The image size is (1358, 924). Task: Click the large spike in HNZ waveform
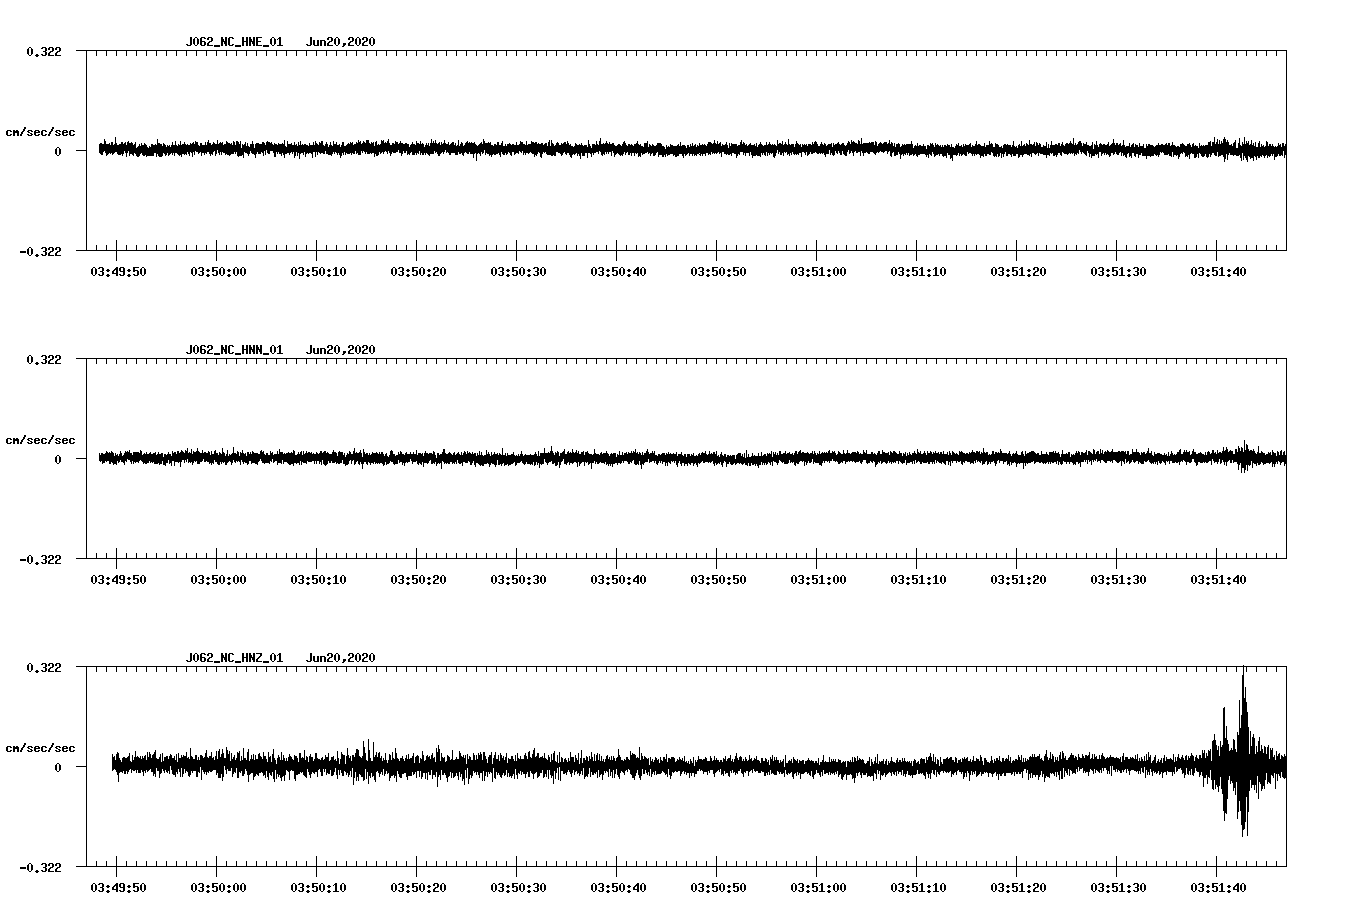click(1243, 752)
